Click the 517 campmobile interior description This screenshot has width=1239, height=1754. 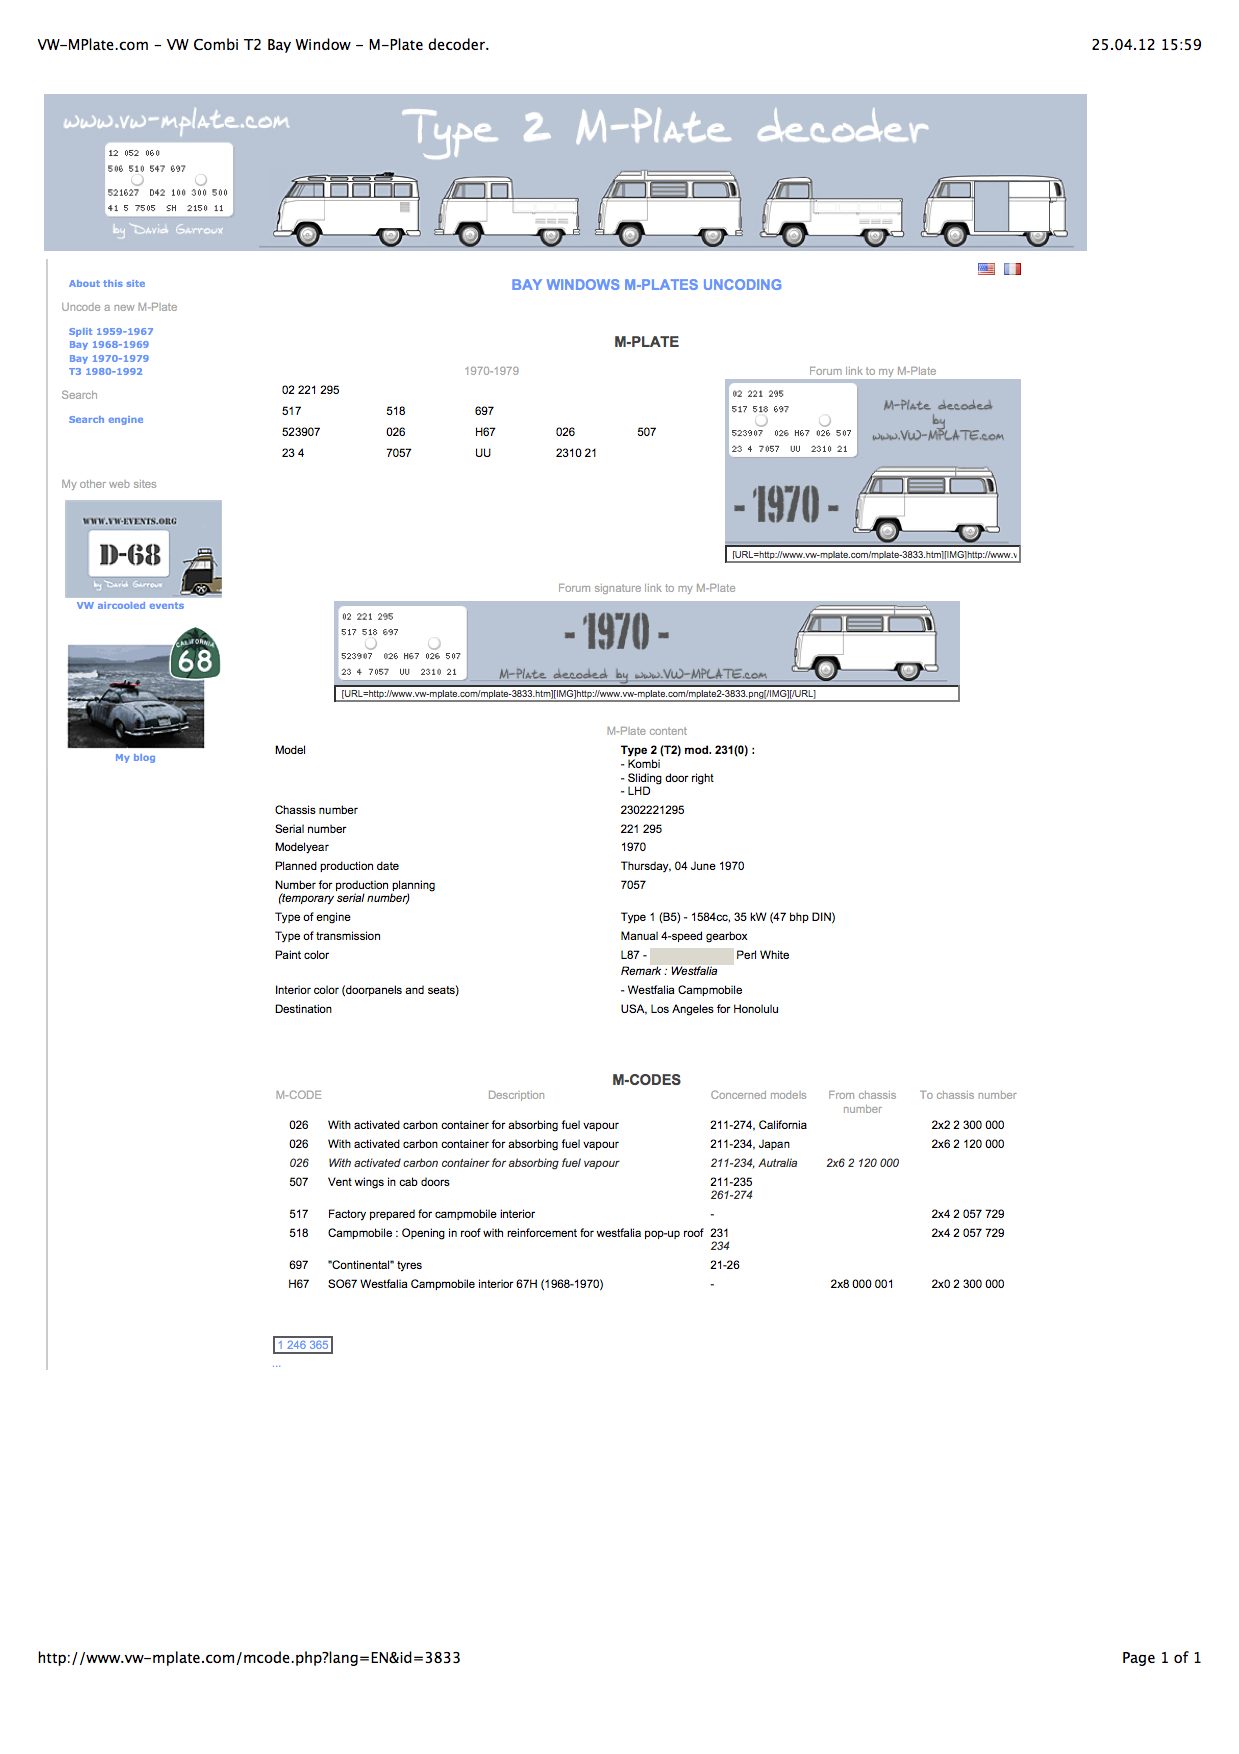pos(431,1215)
